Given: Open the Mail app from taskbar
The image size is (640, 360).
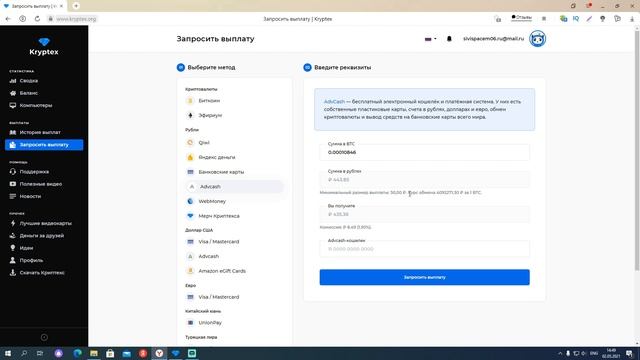Looking at the screenshot, I should pyautogui.click(x=127, y=353).
